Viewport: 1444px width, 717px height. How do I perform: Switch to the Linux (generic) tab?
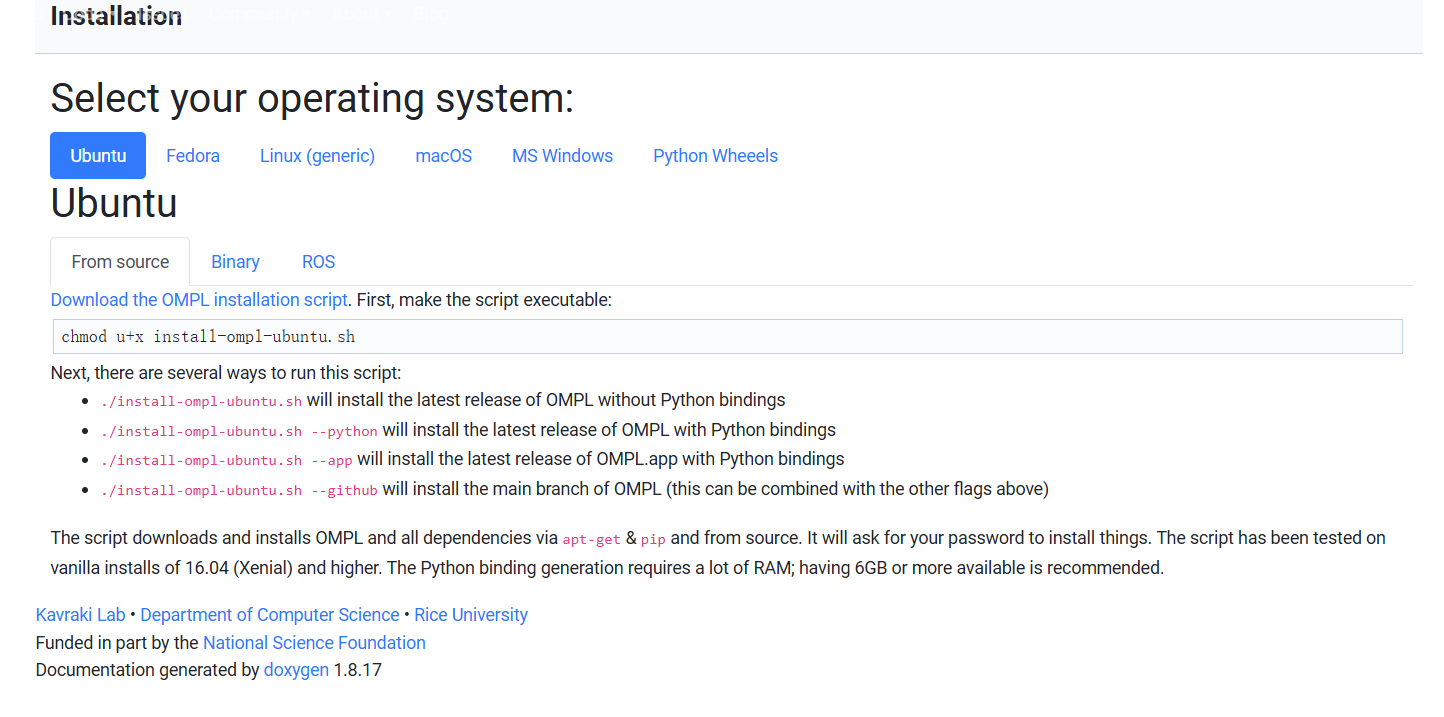point(317,155)
